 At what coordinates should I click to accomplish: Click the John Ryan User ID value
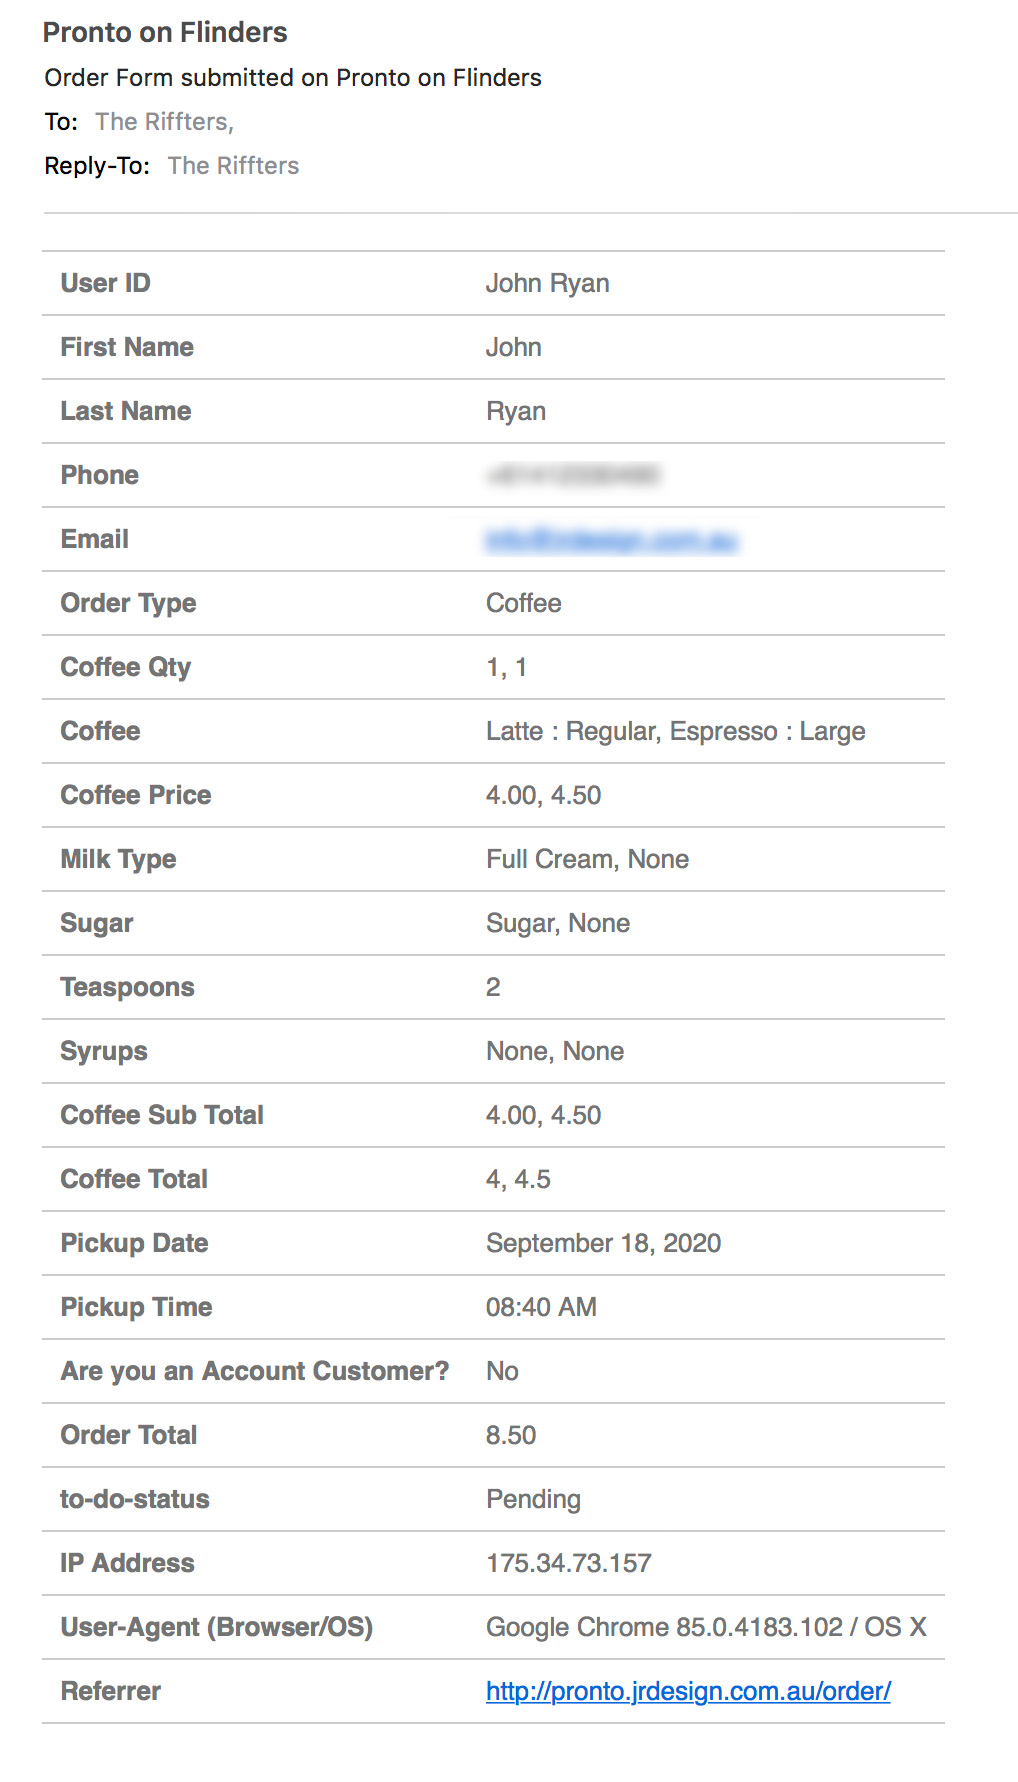(547, 284)
